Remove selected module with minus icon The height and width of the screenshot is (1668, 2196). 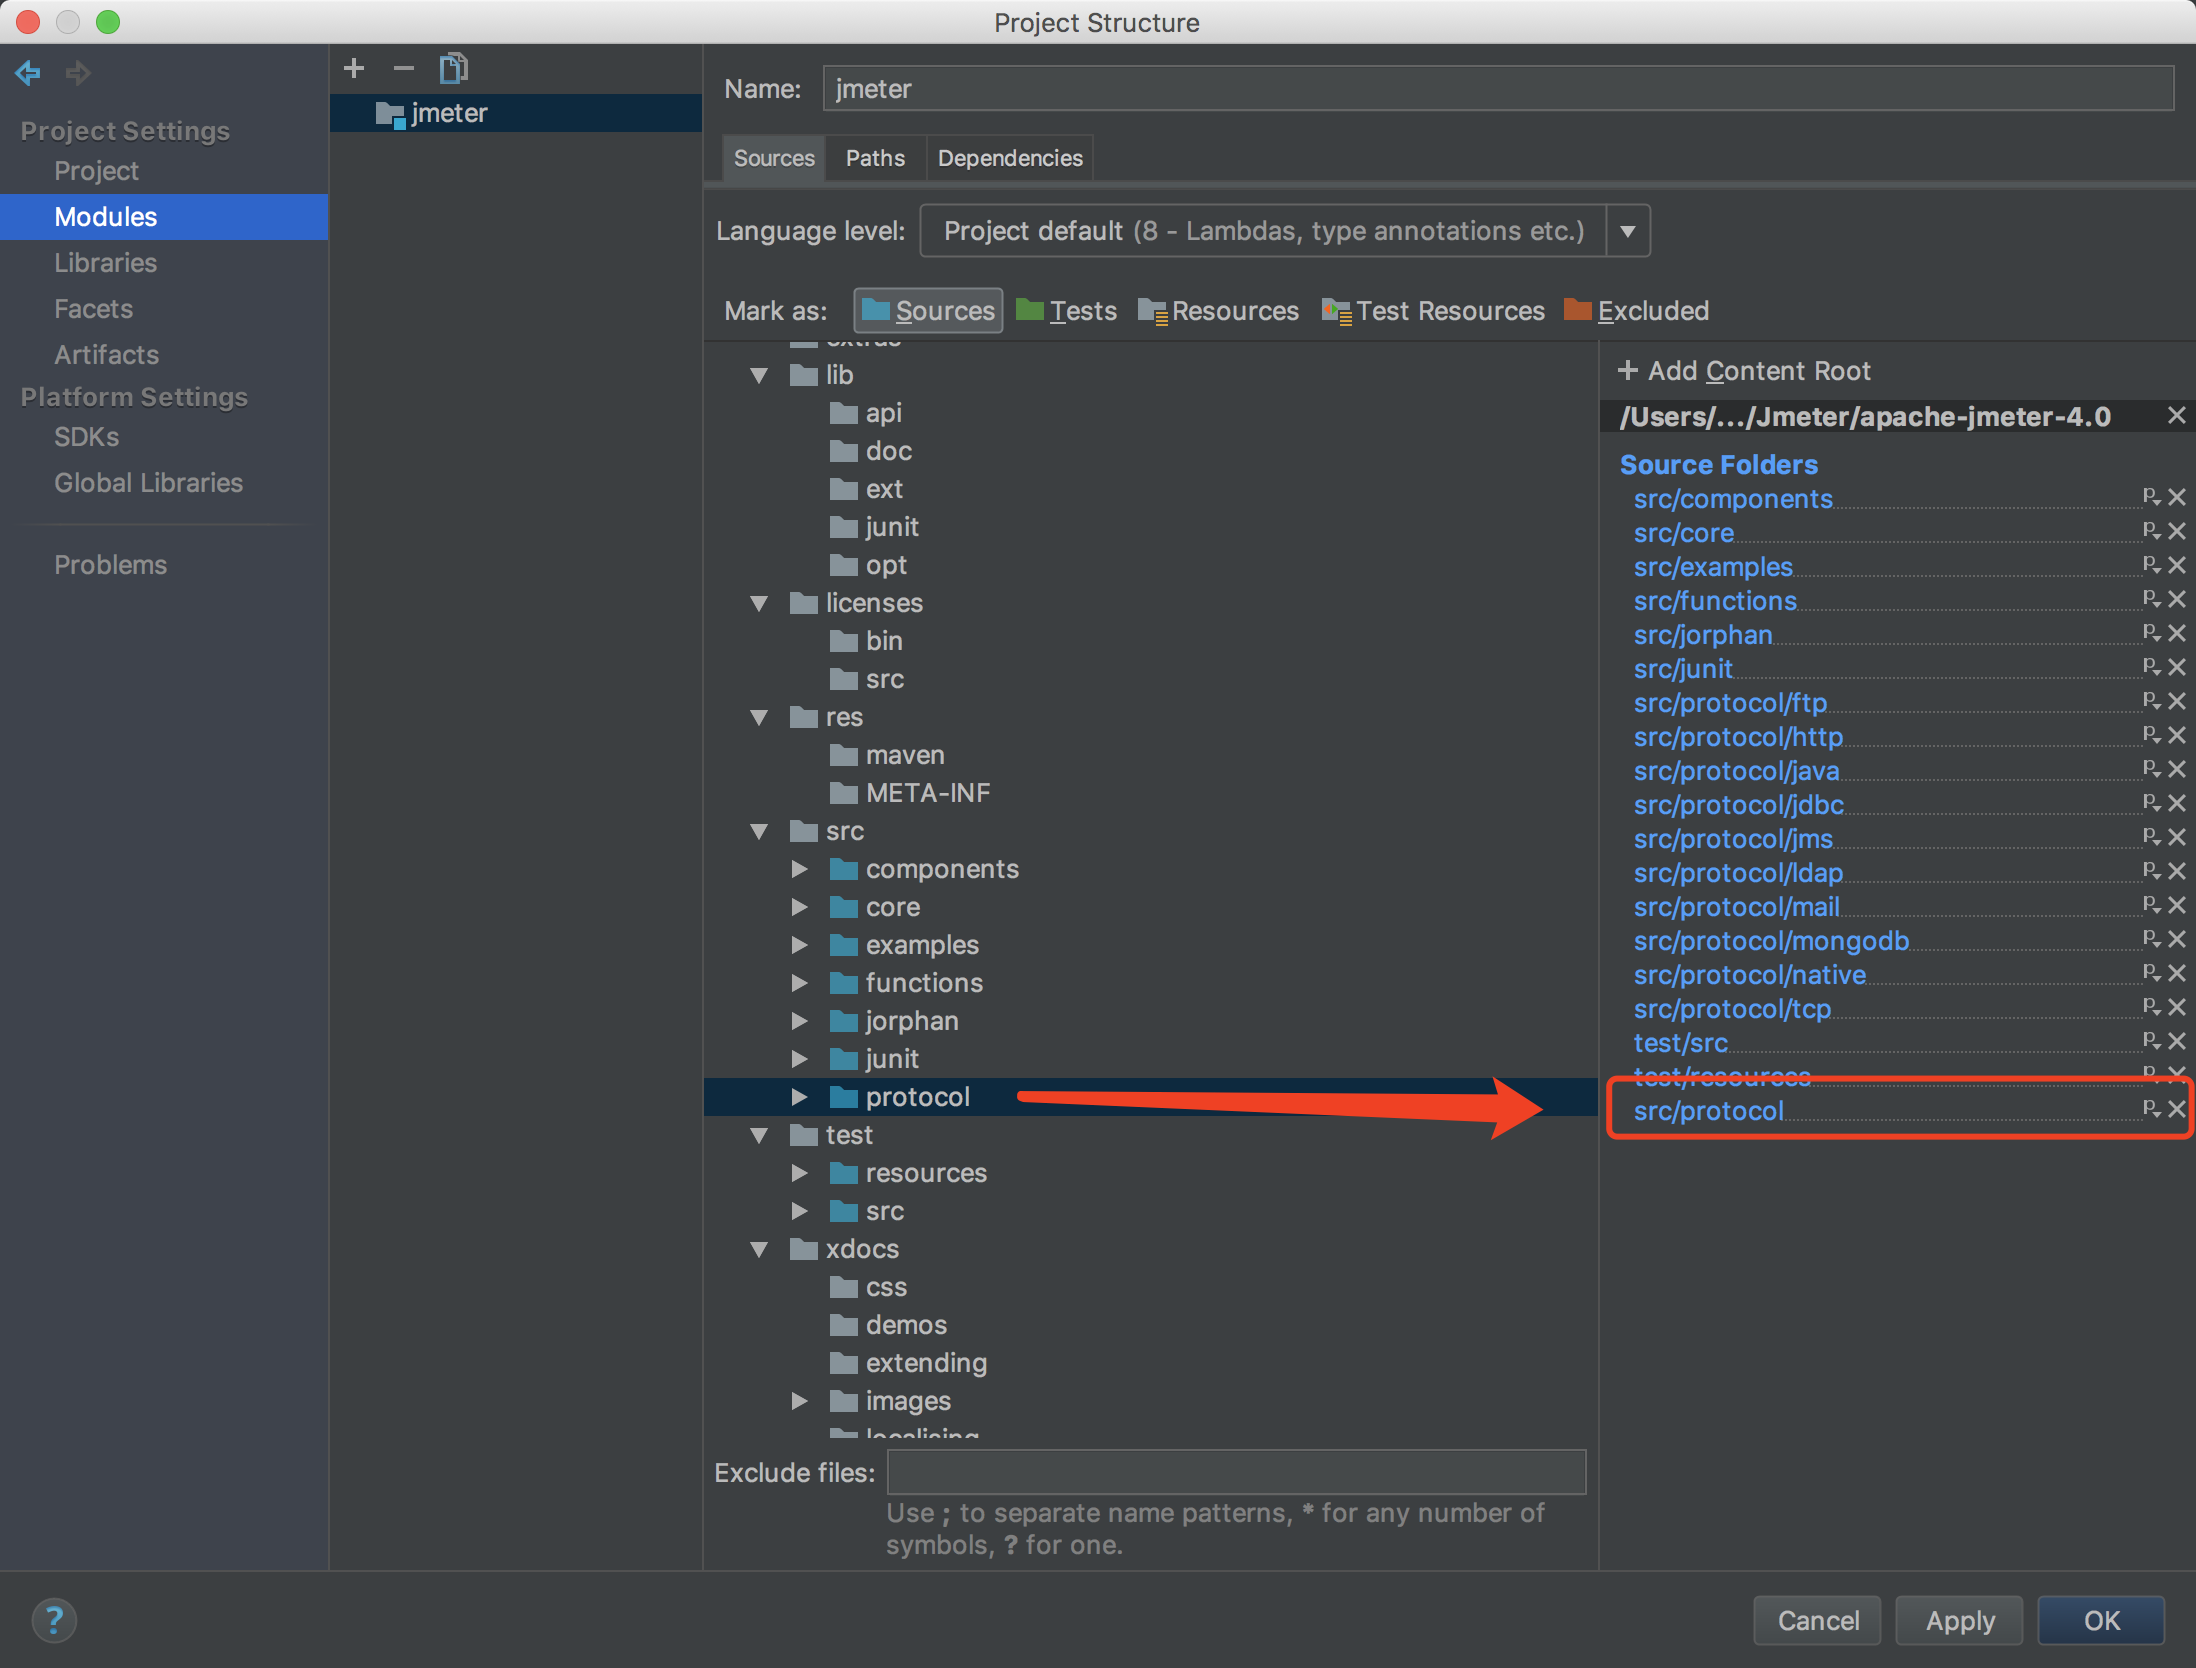(x=404, y=68)
